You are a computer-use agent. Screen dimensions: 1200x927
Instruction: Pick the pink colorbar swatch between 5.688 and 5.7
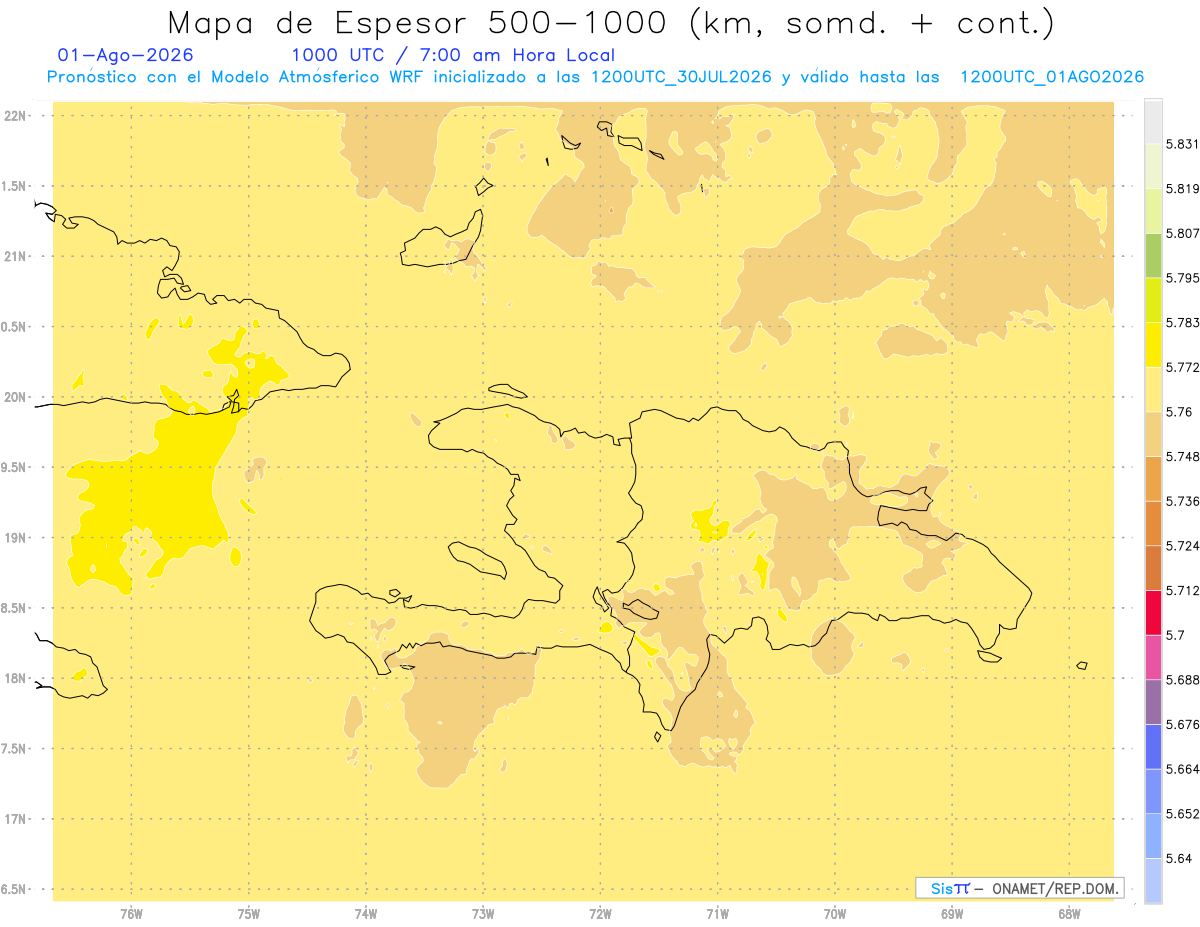coord(1153,657)
